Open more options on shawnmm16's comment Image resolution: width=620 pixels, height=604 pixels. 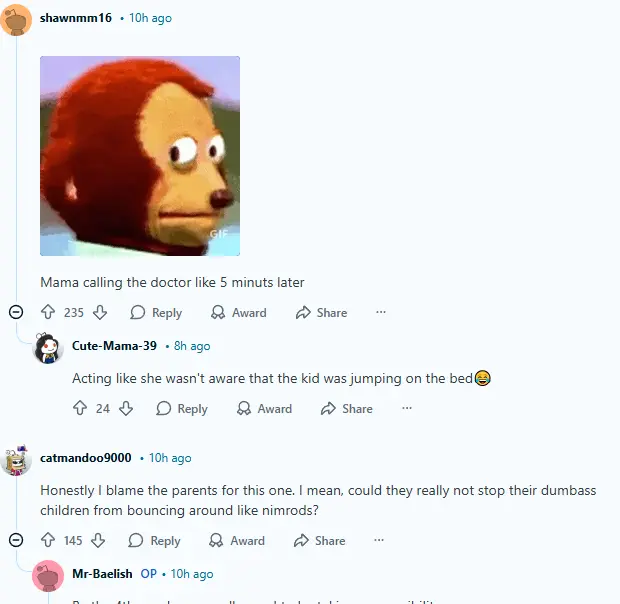[381, 312]
